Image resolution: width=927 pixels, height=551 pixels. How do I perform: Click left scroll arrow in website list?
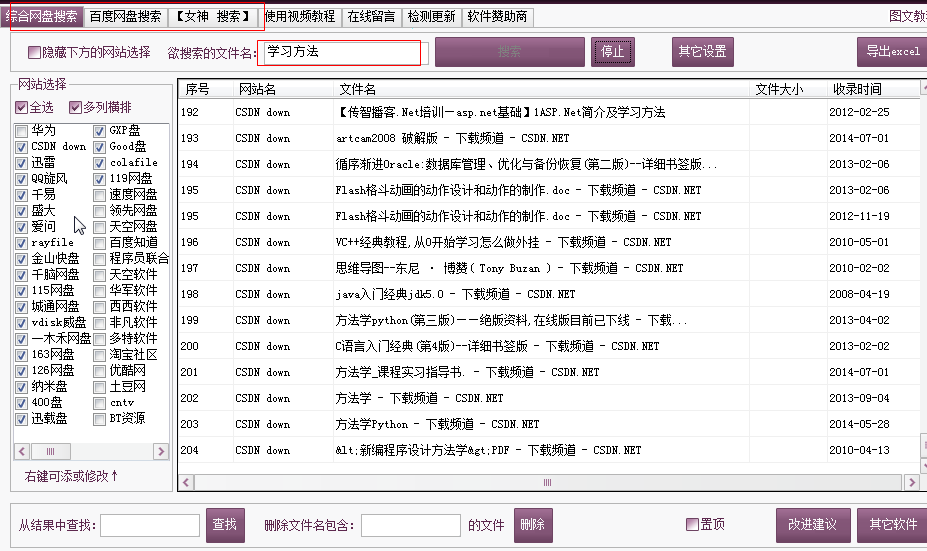(x=22, y=452)
